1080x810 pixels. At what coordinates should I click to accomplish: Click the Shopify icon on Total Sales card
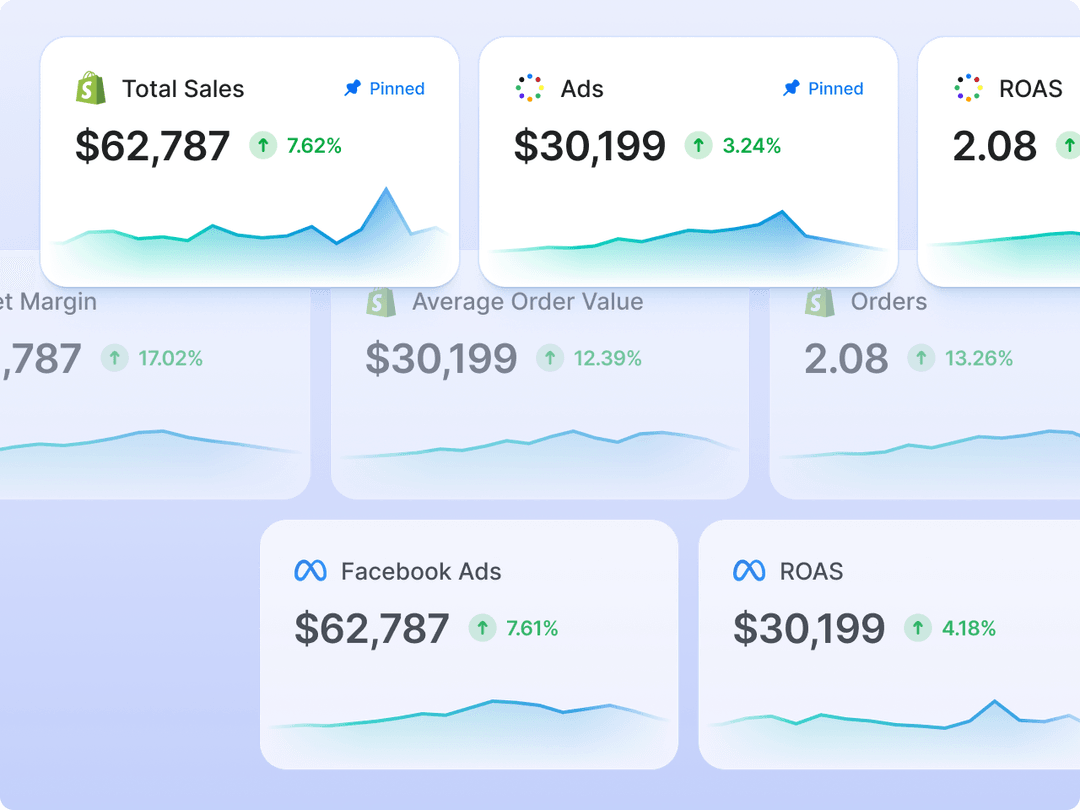91,88
